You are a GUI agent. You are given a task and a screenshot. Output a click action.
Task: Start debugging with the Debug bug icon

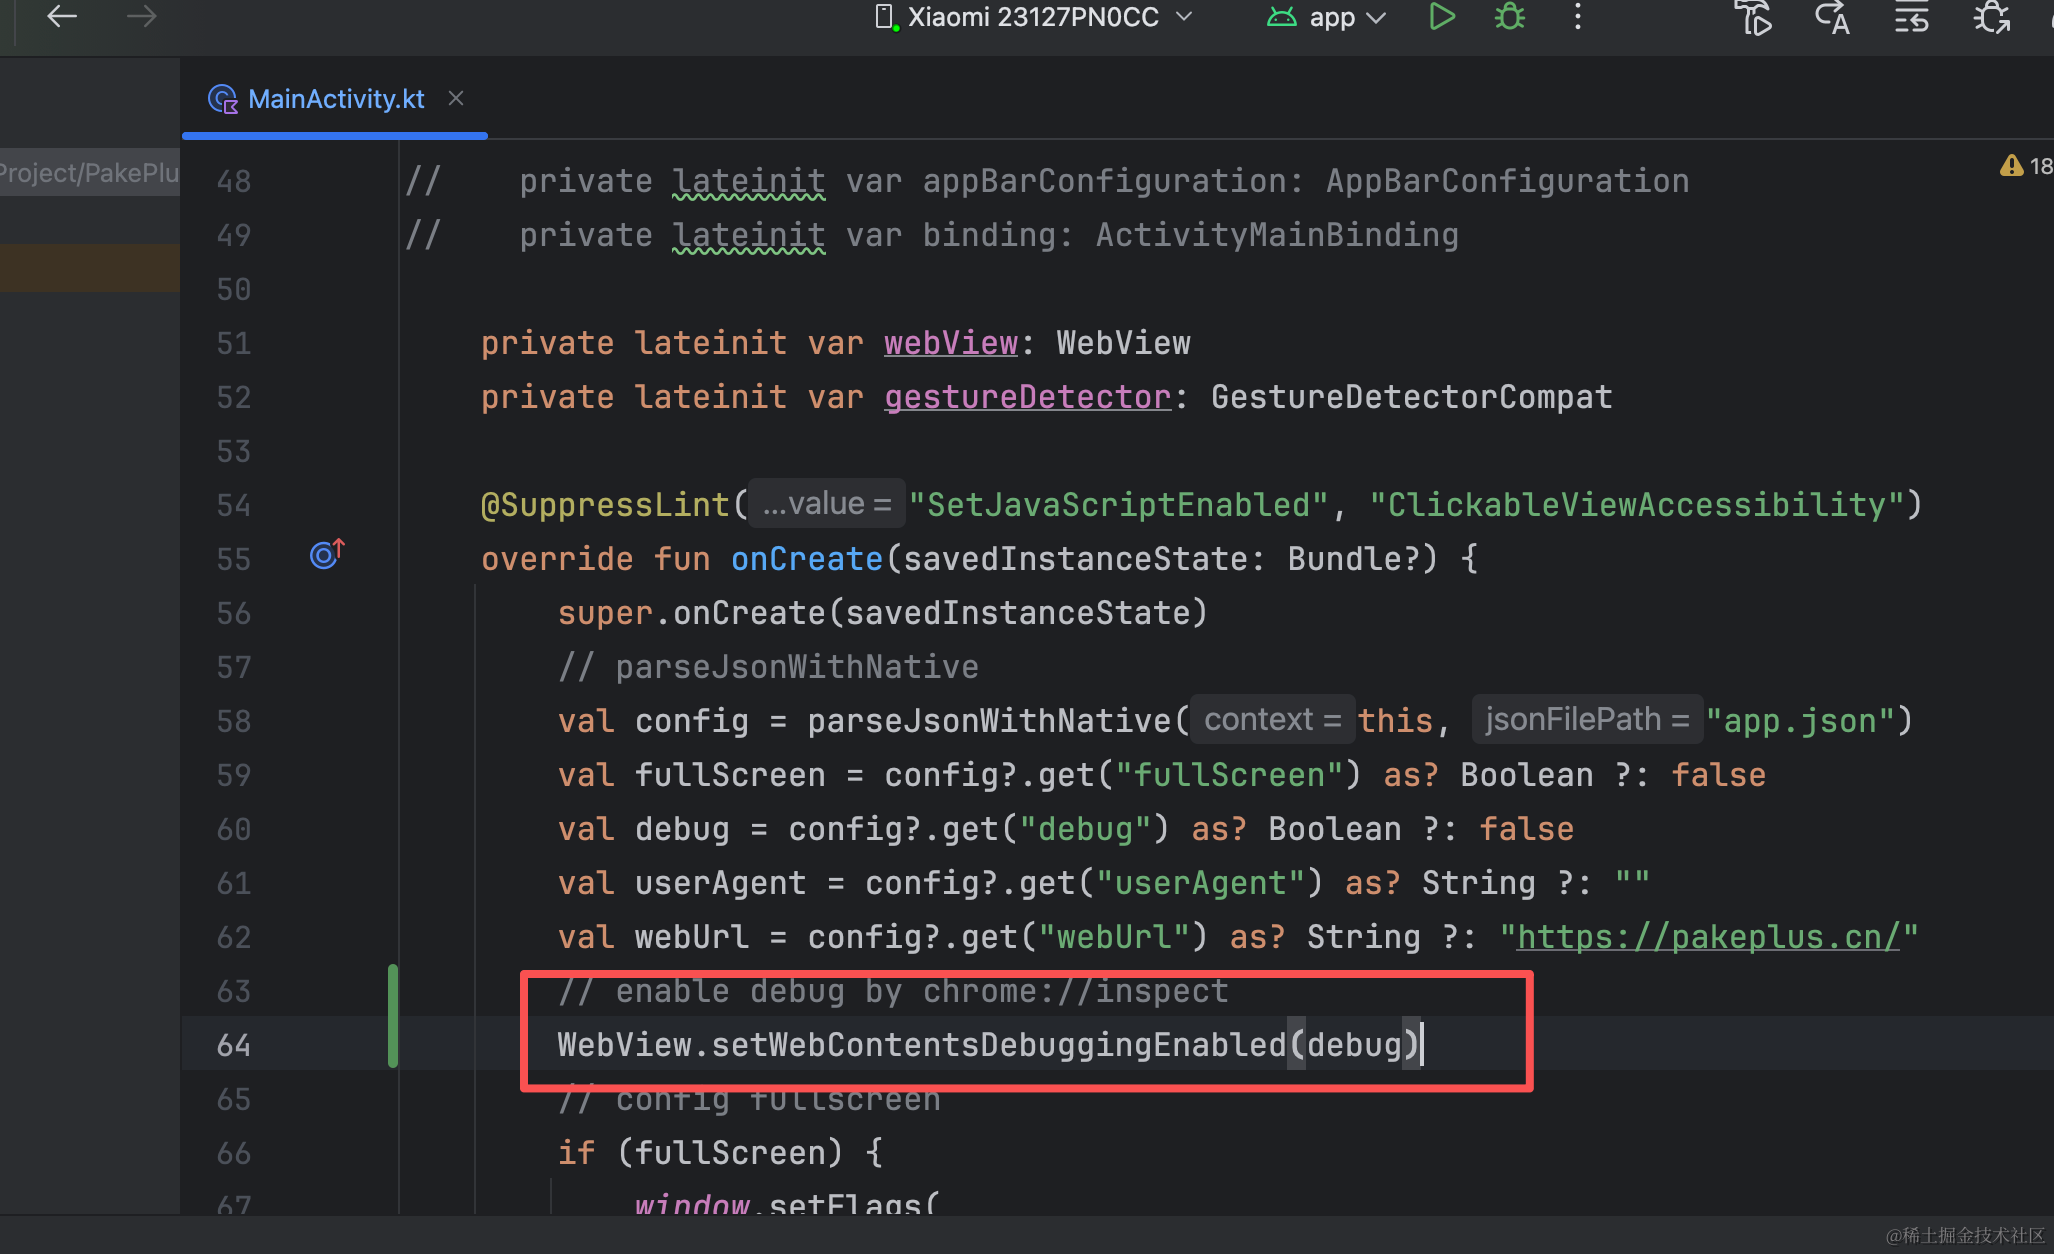[x=1509, y=17]
